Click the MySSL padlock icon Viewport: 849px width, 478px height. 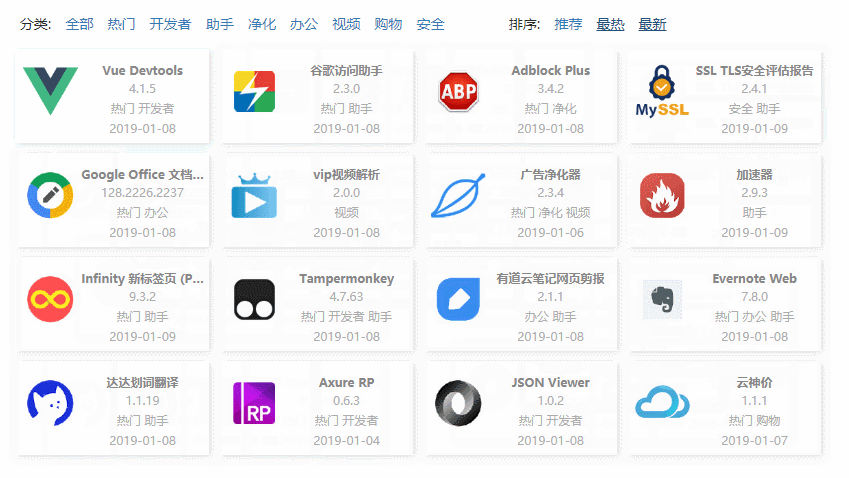pos(662,91)
